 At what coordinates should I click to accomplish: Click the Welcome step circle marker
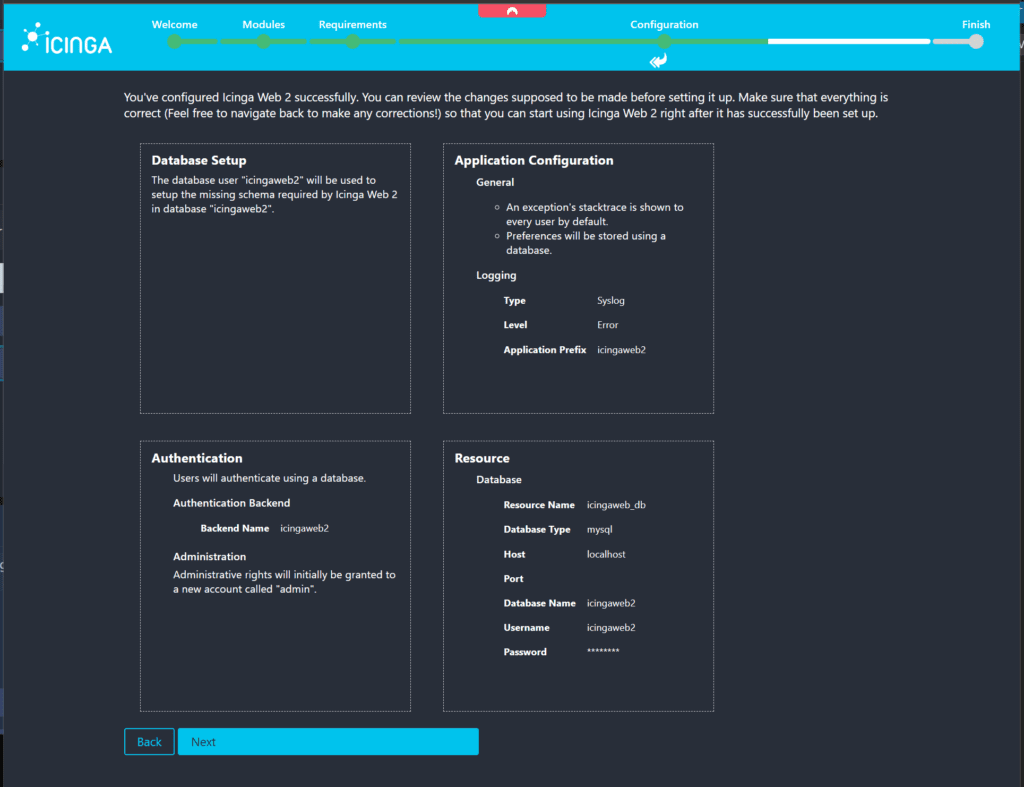pyautogui.click(x=175, y=42)
